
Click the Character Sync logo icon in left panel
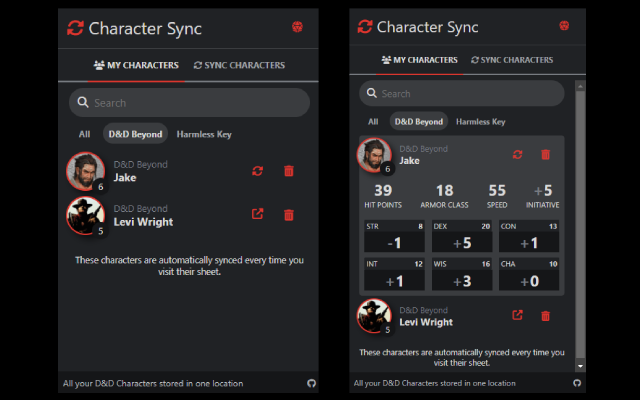tap(76, 28)
